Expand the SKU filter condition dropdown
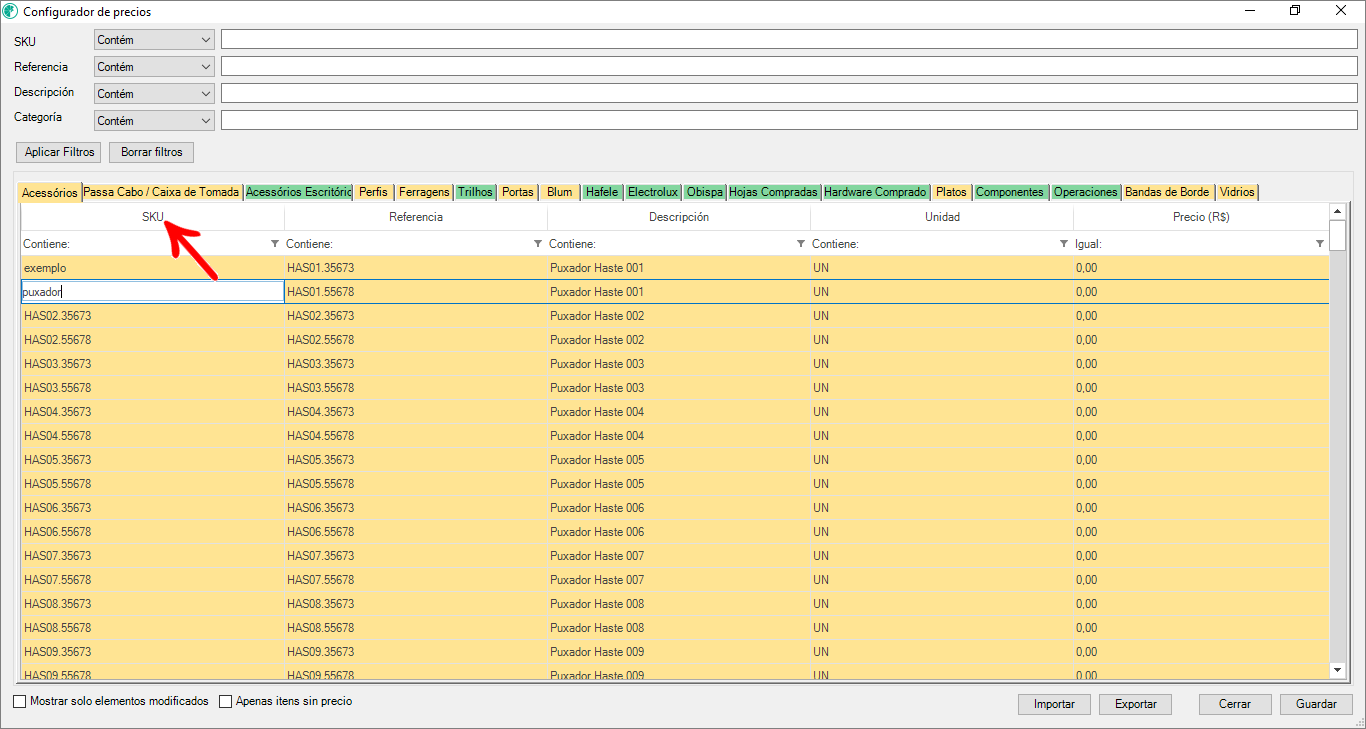The image size is (1366, 729). pos(206,40)
